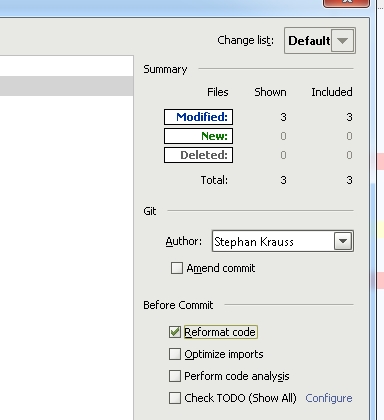
Task: Select the highlighted gray row in file list
Action: (67, 86)
